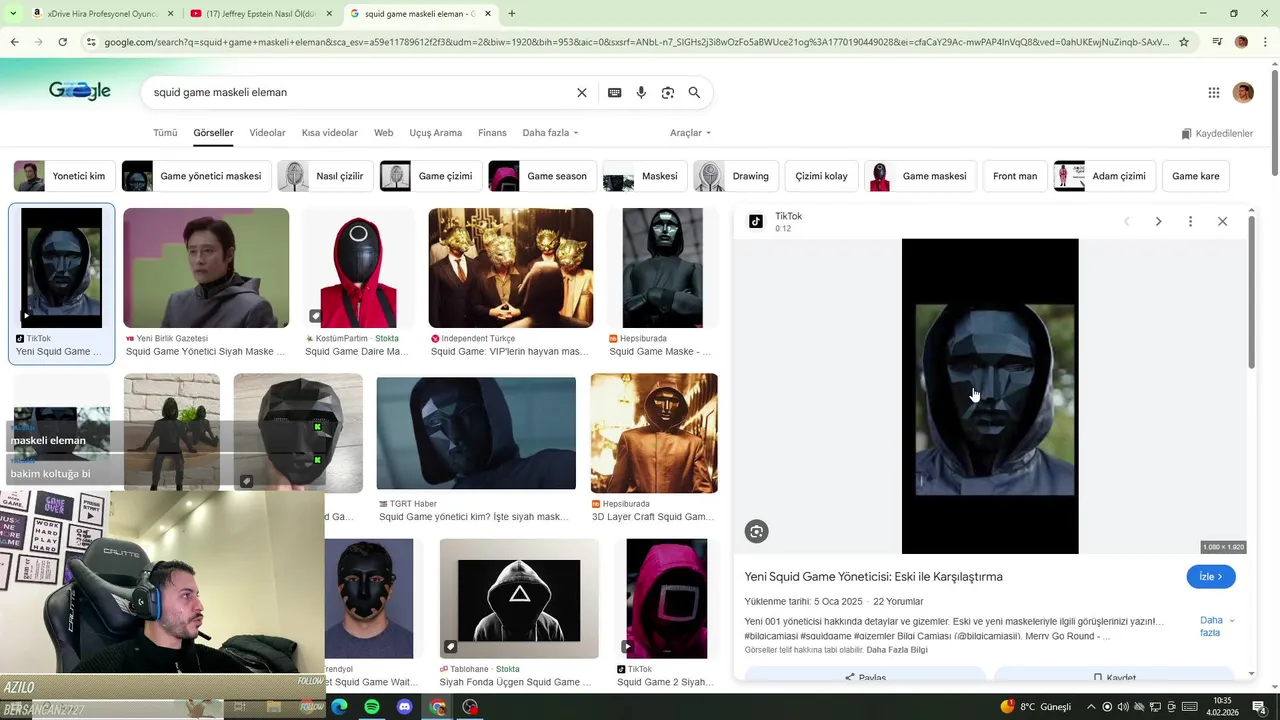Screen dimensions: 1280x720
Task: Open preview panel three-dot options
Action: (1190, 221)
